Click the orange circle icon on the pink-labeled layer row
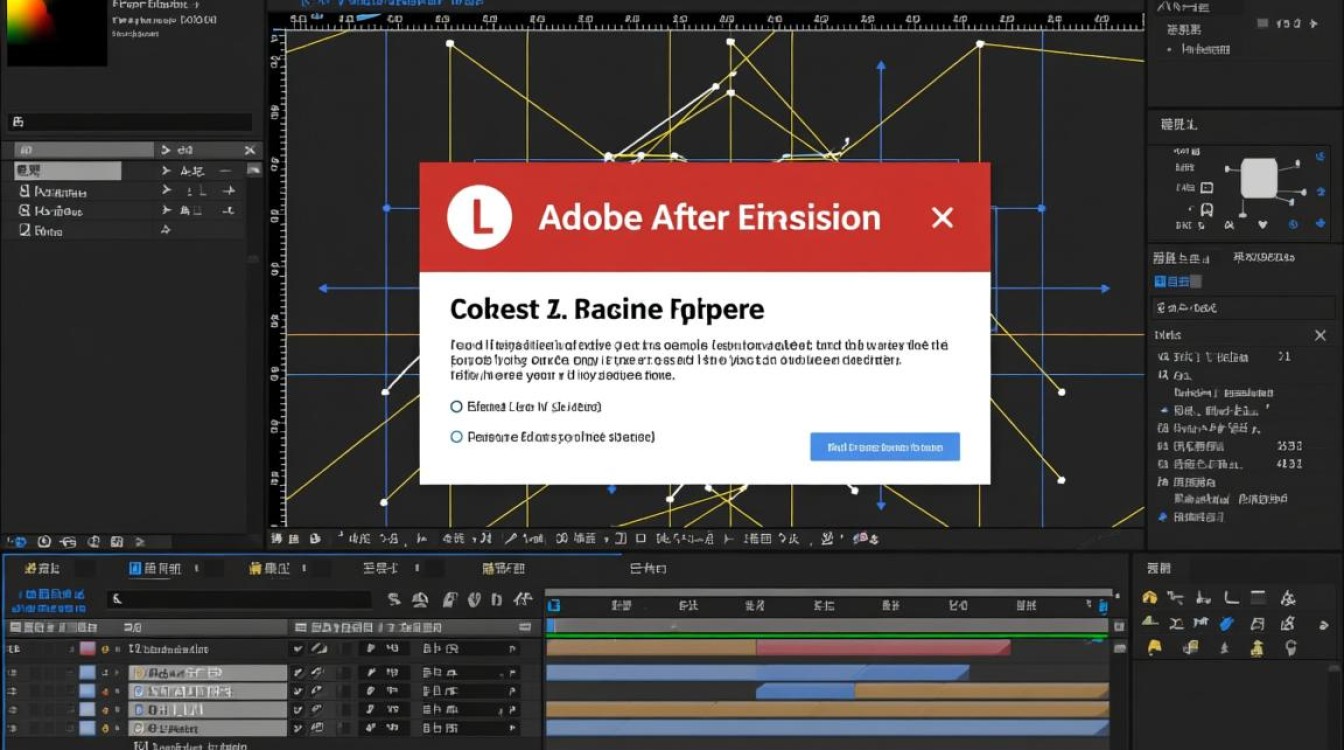This screenshot has width=1344, height=750. (105, 649)
